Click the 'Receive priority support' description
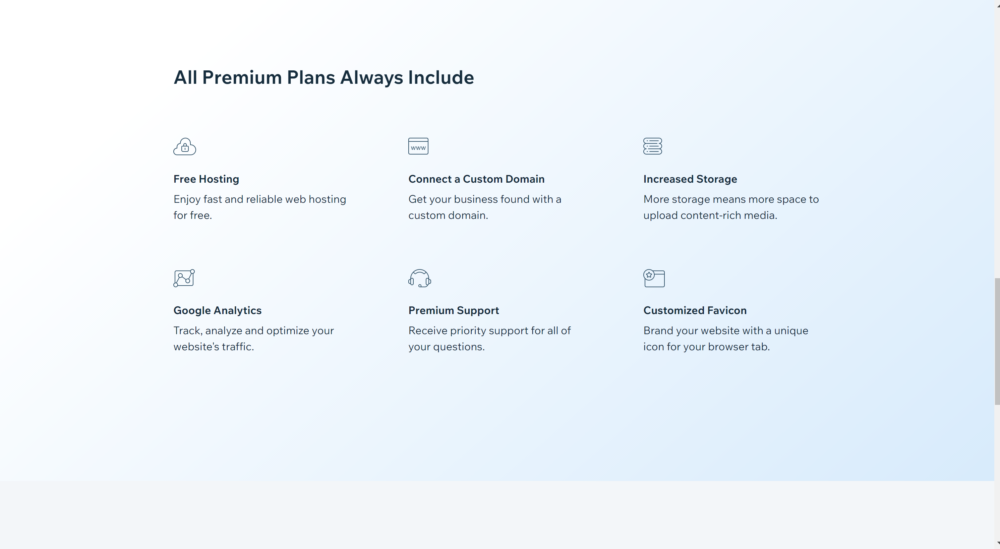This screenshot has height=549, width=1000. 489,339
